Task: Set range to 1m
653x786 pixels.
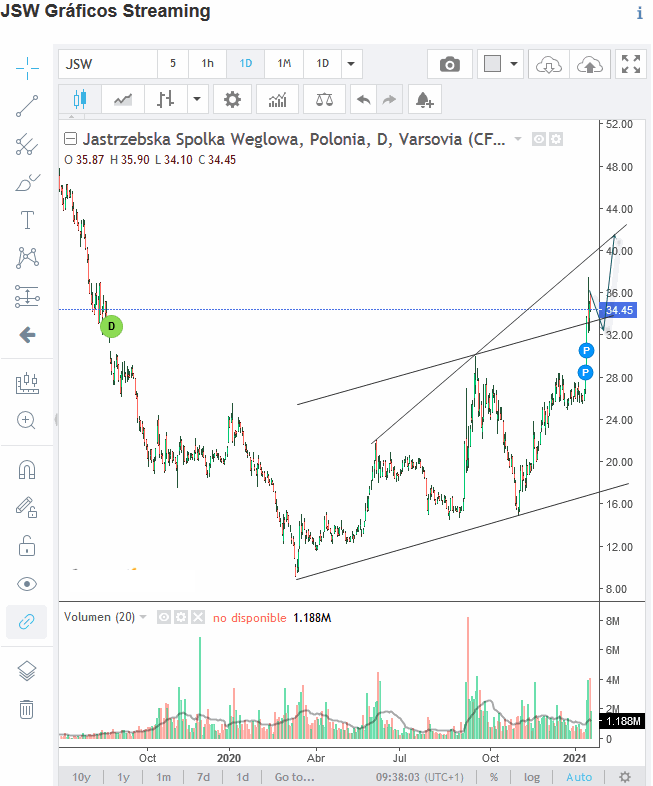Action: click(163, 777)
